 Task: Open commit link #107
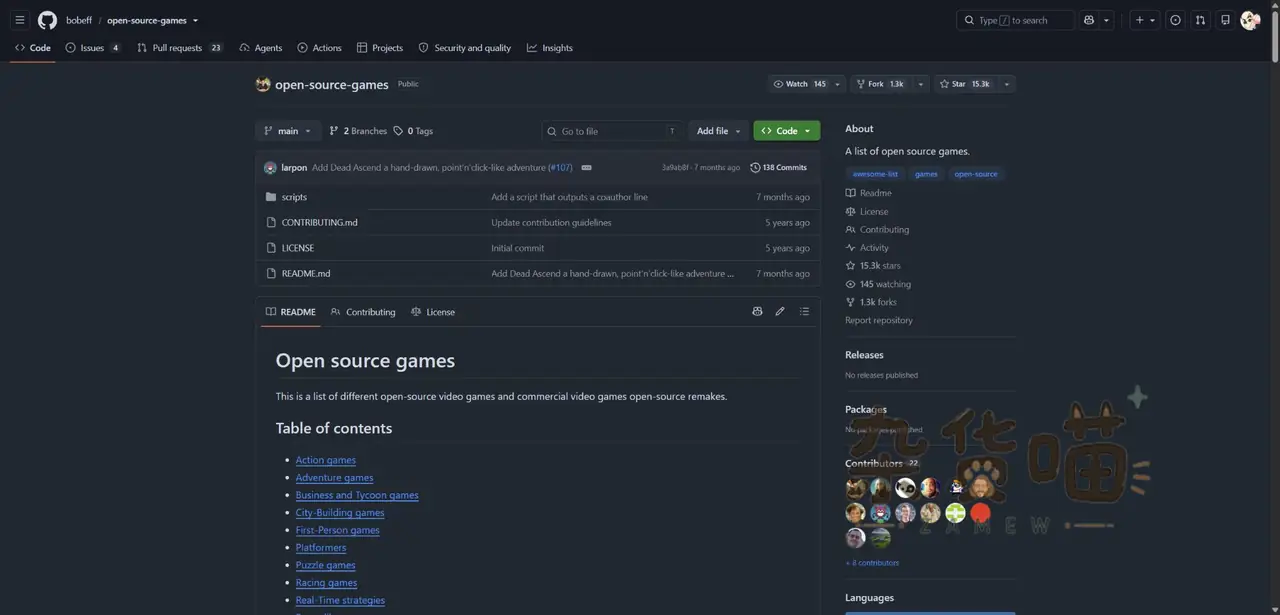coord(560,168)
